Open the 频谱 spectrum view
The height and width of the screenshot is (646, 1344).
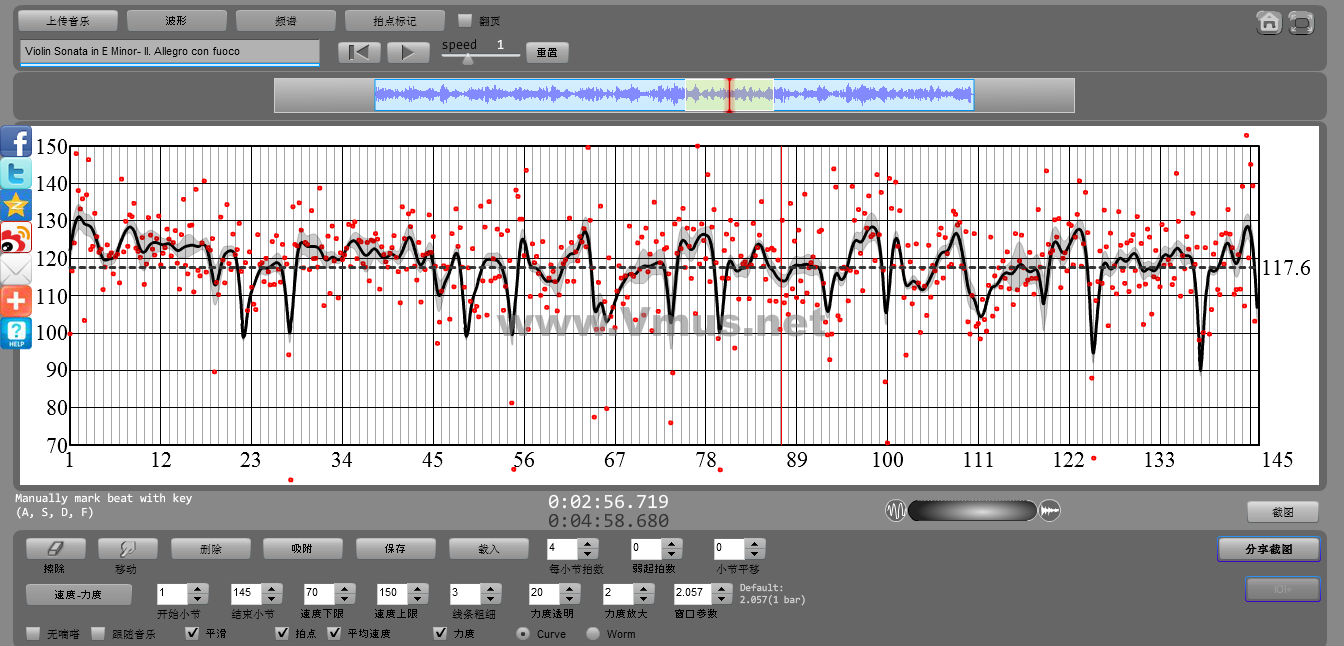[285, 20]
